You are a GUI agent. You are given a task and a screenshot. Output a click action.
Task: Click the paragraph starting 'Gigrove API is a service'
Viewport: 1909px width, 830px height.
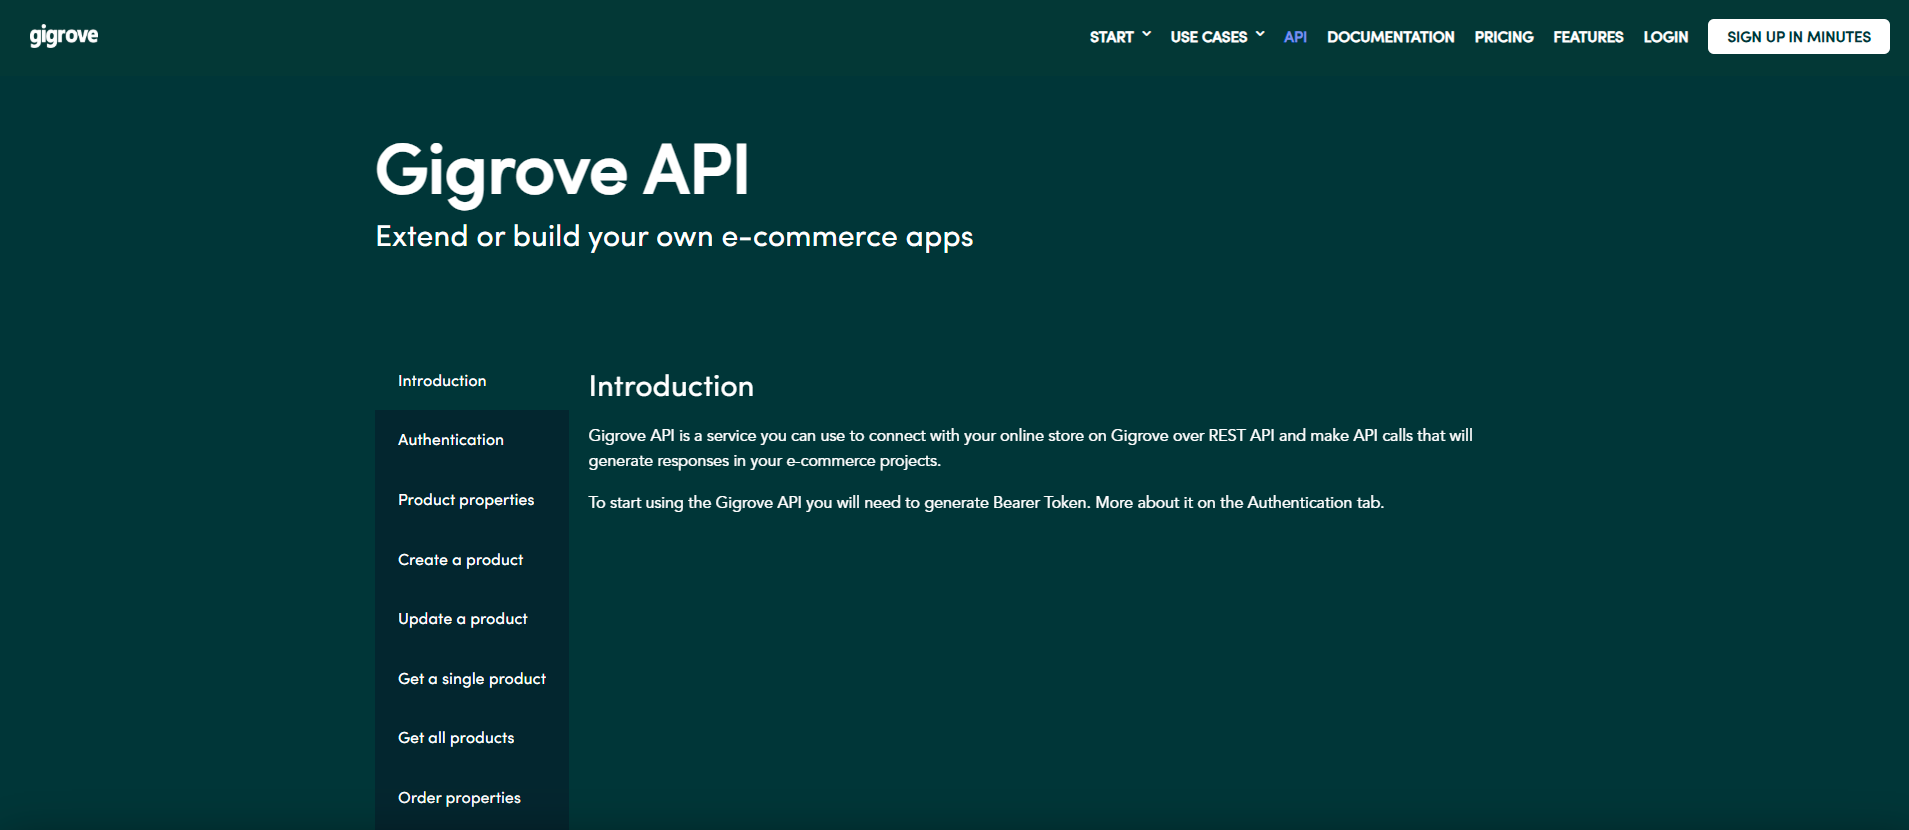(1030, 448)
